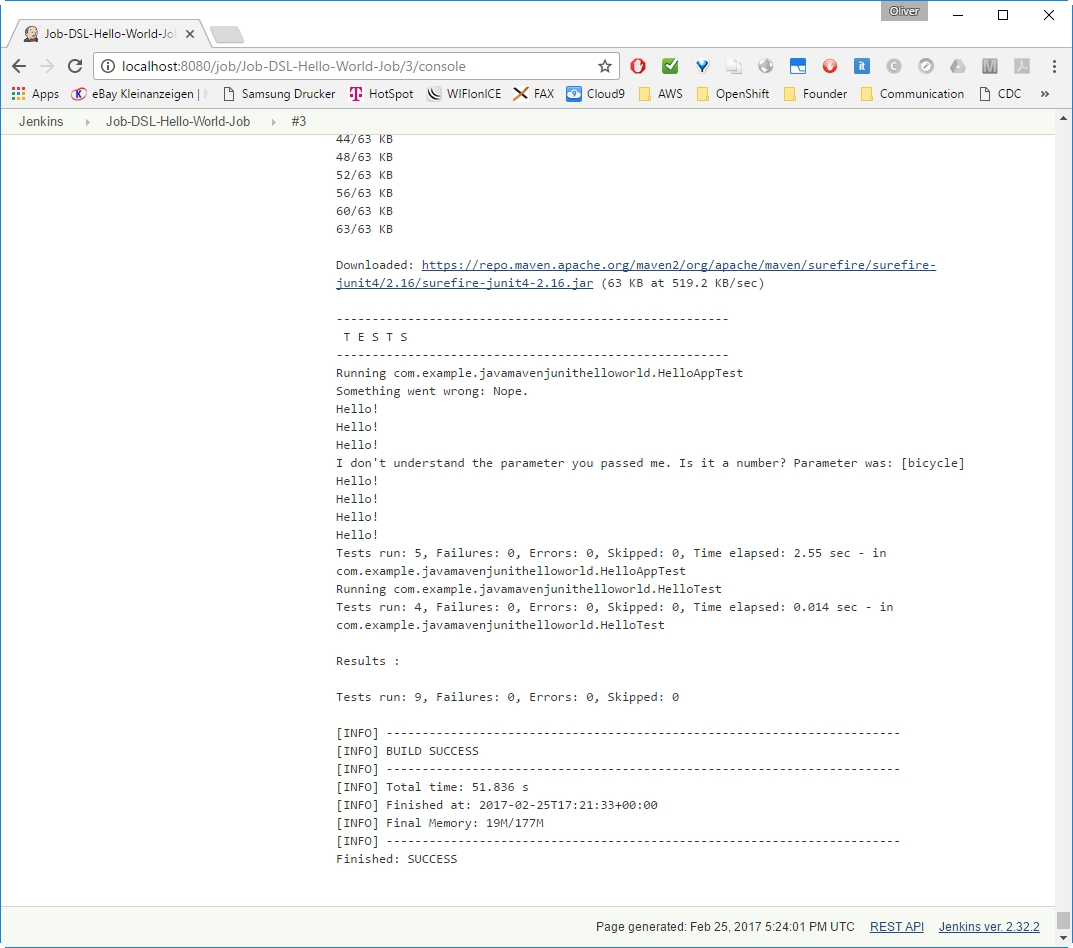Click the red Opera extension icon

pyautogui.click(x=638, y=66)
